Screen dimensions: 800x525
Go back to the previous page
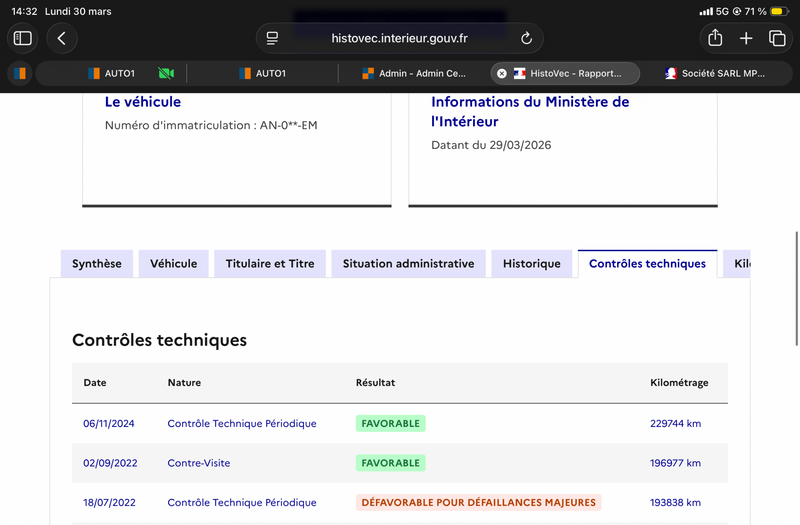click(62, 38)
